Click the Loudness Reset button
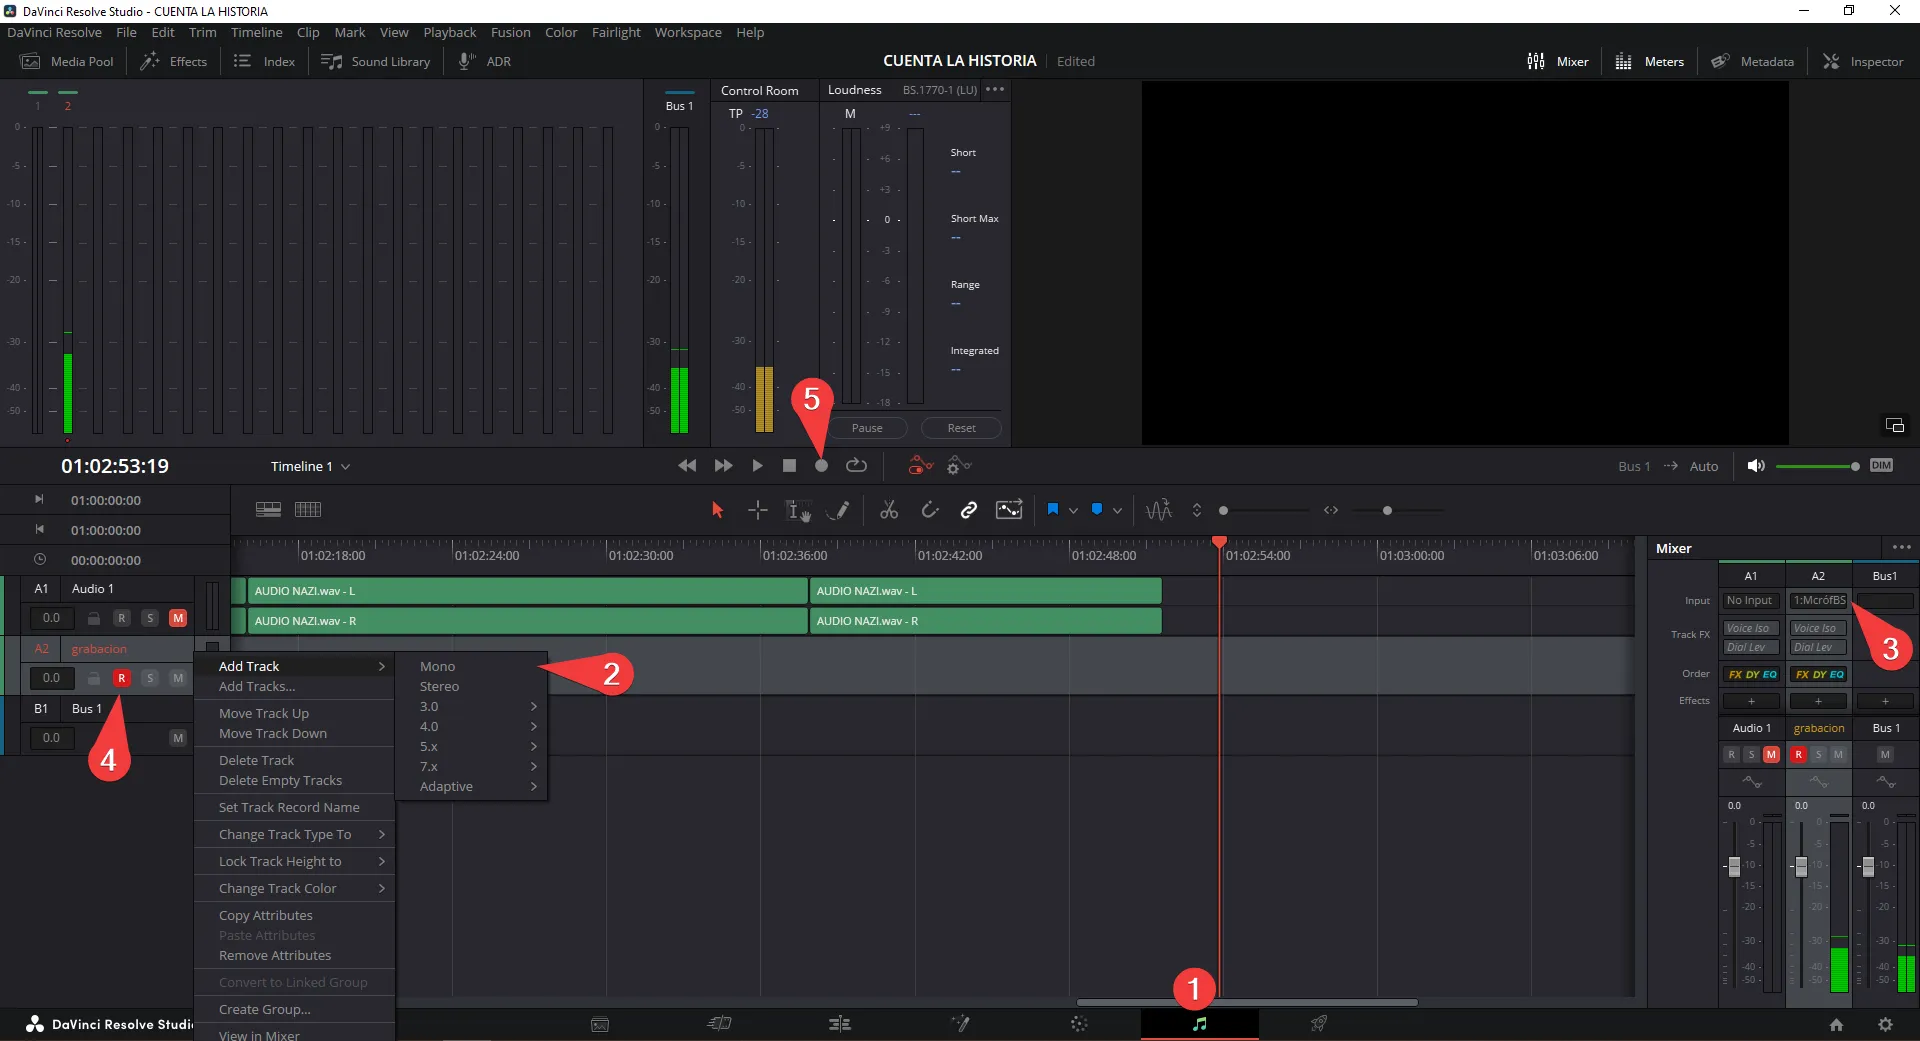Image resolution: width=1920 pixels, height=1041 pixels. 961,428
